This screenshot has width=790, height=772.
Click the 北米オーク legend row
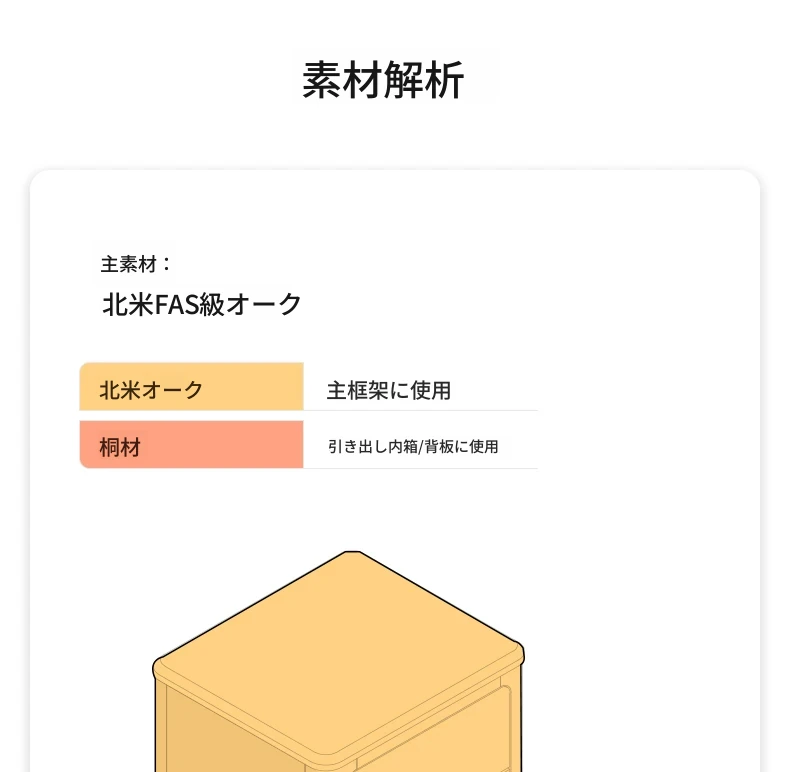click(308, 387)
